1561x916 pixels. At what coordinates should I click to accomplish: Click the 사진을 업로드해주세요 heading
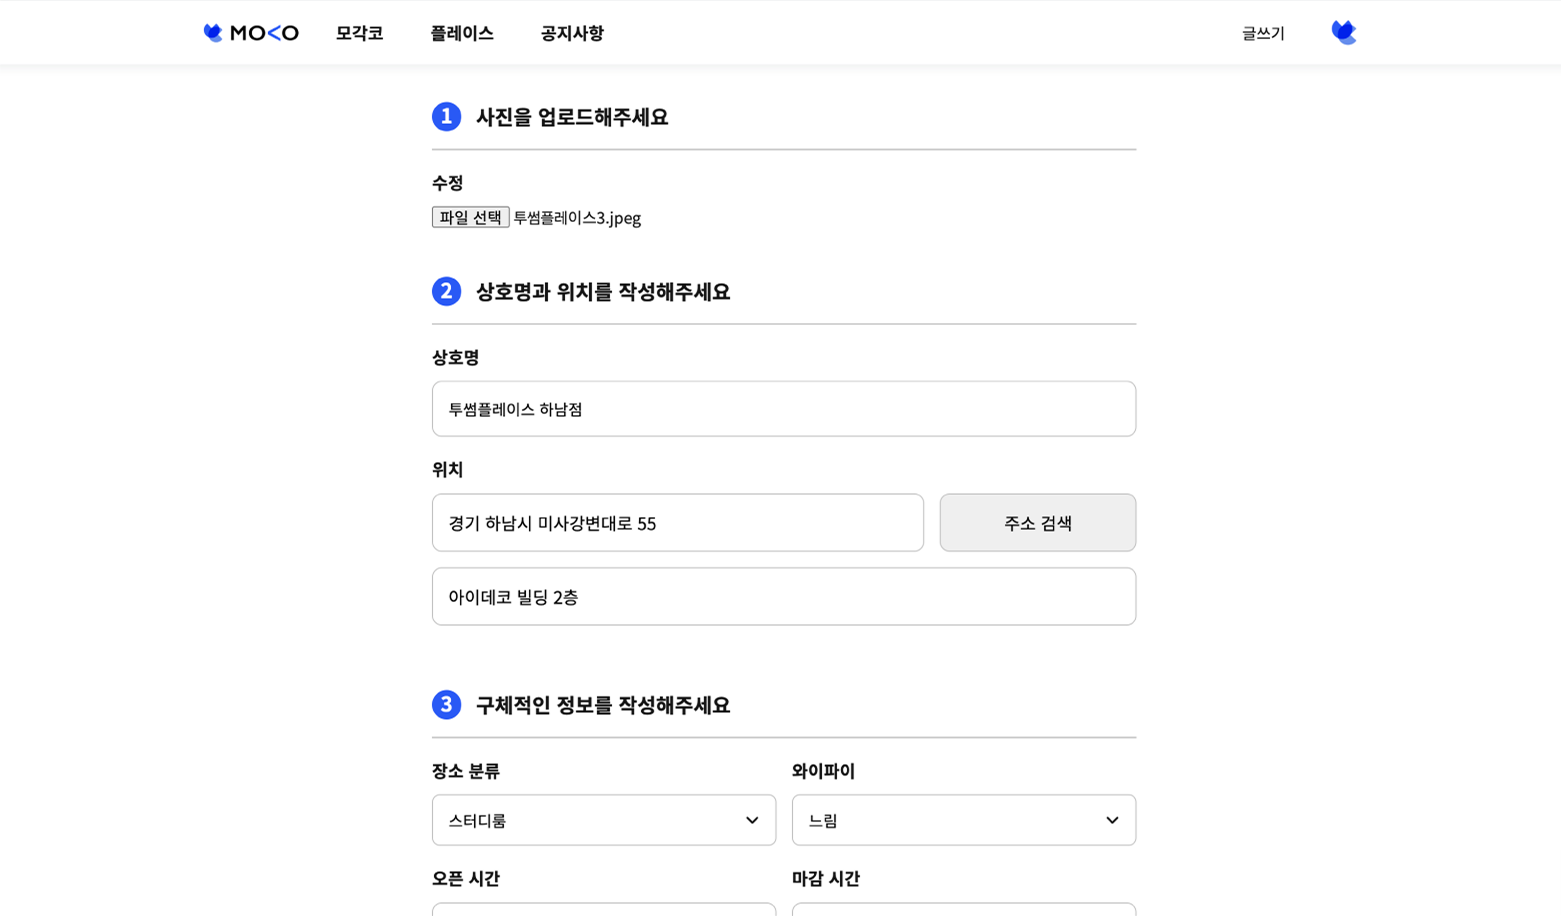pos(572,117)
